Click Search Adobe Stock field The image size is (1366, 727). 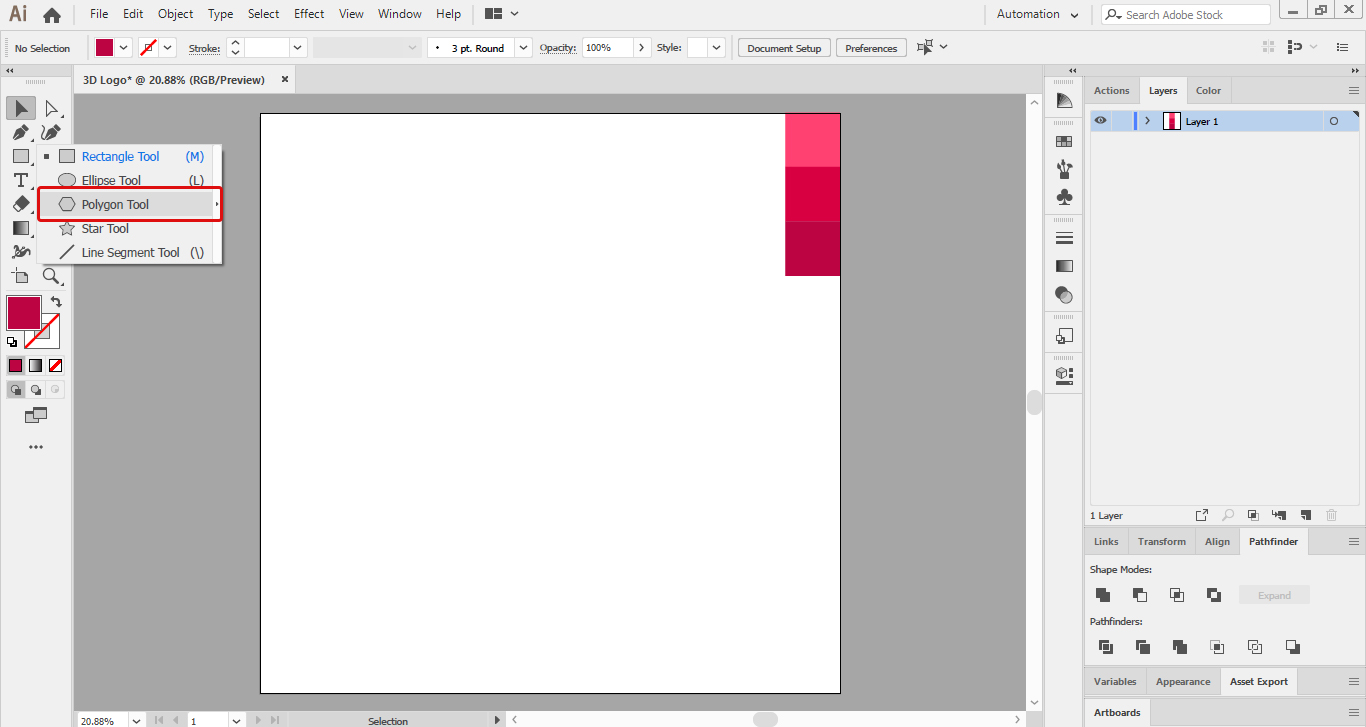(x=1186, y=14)
